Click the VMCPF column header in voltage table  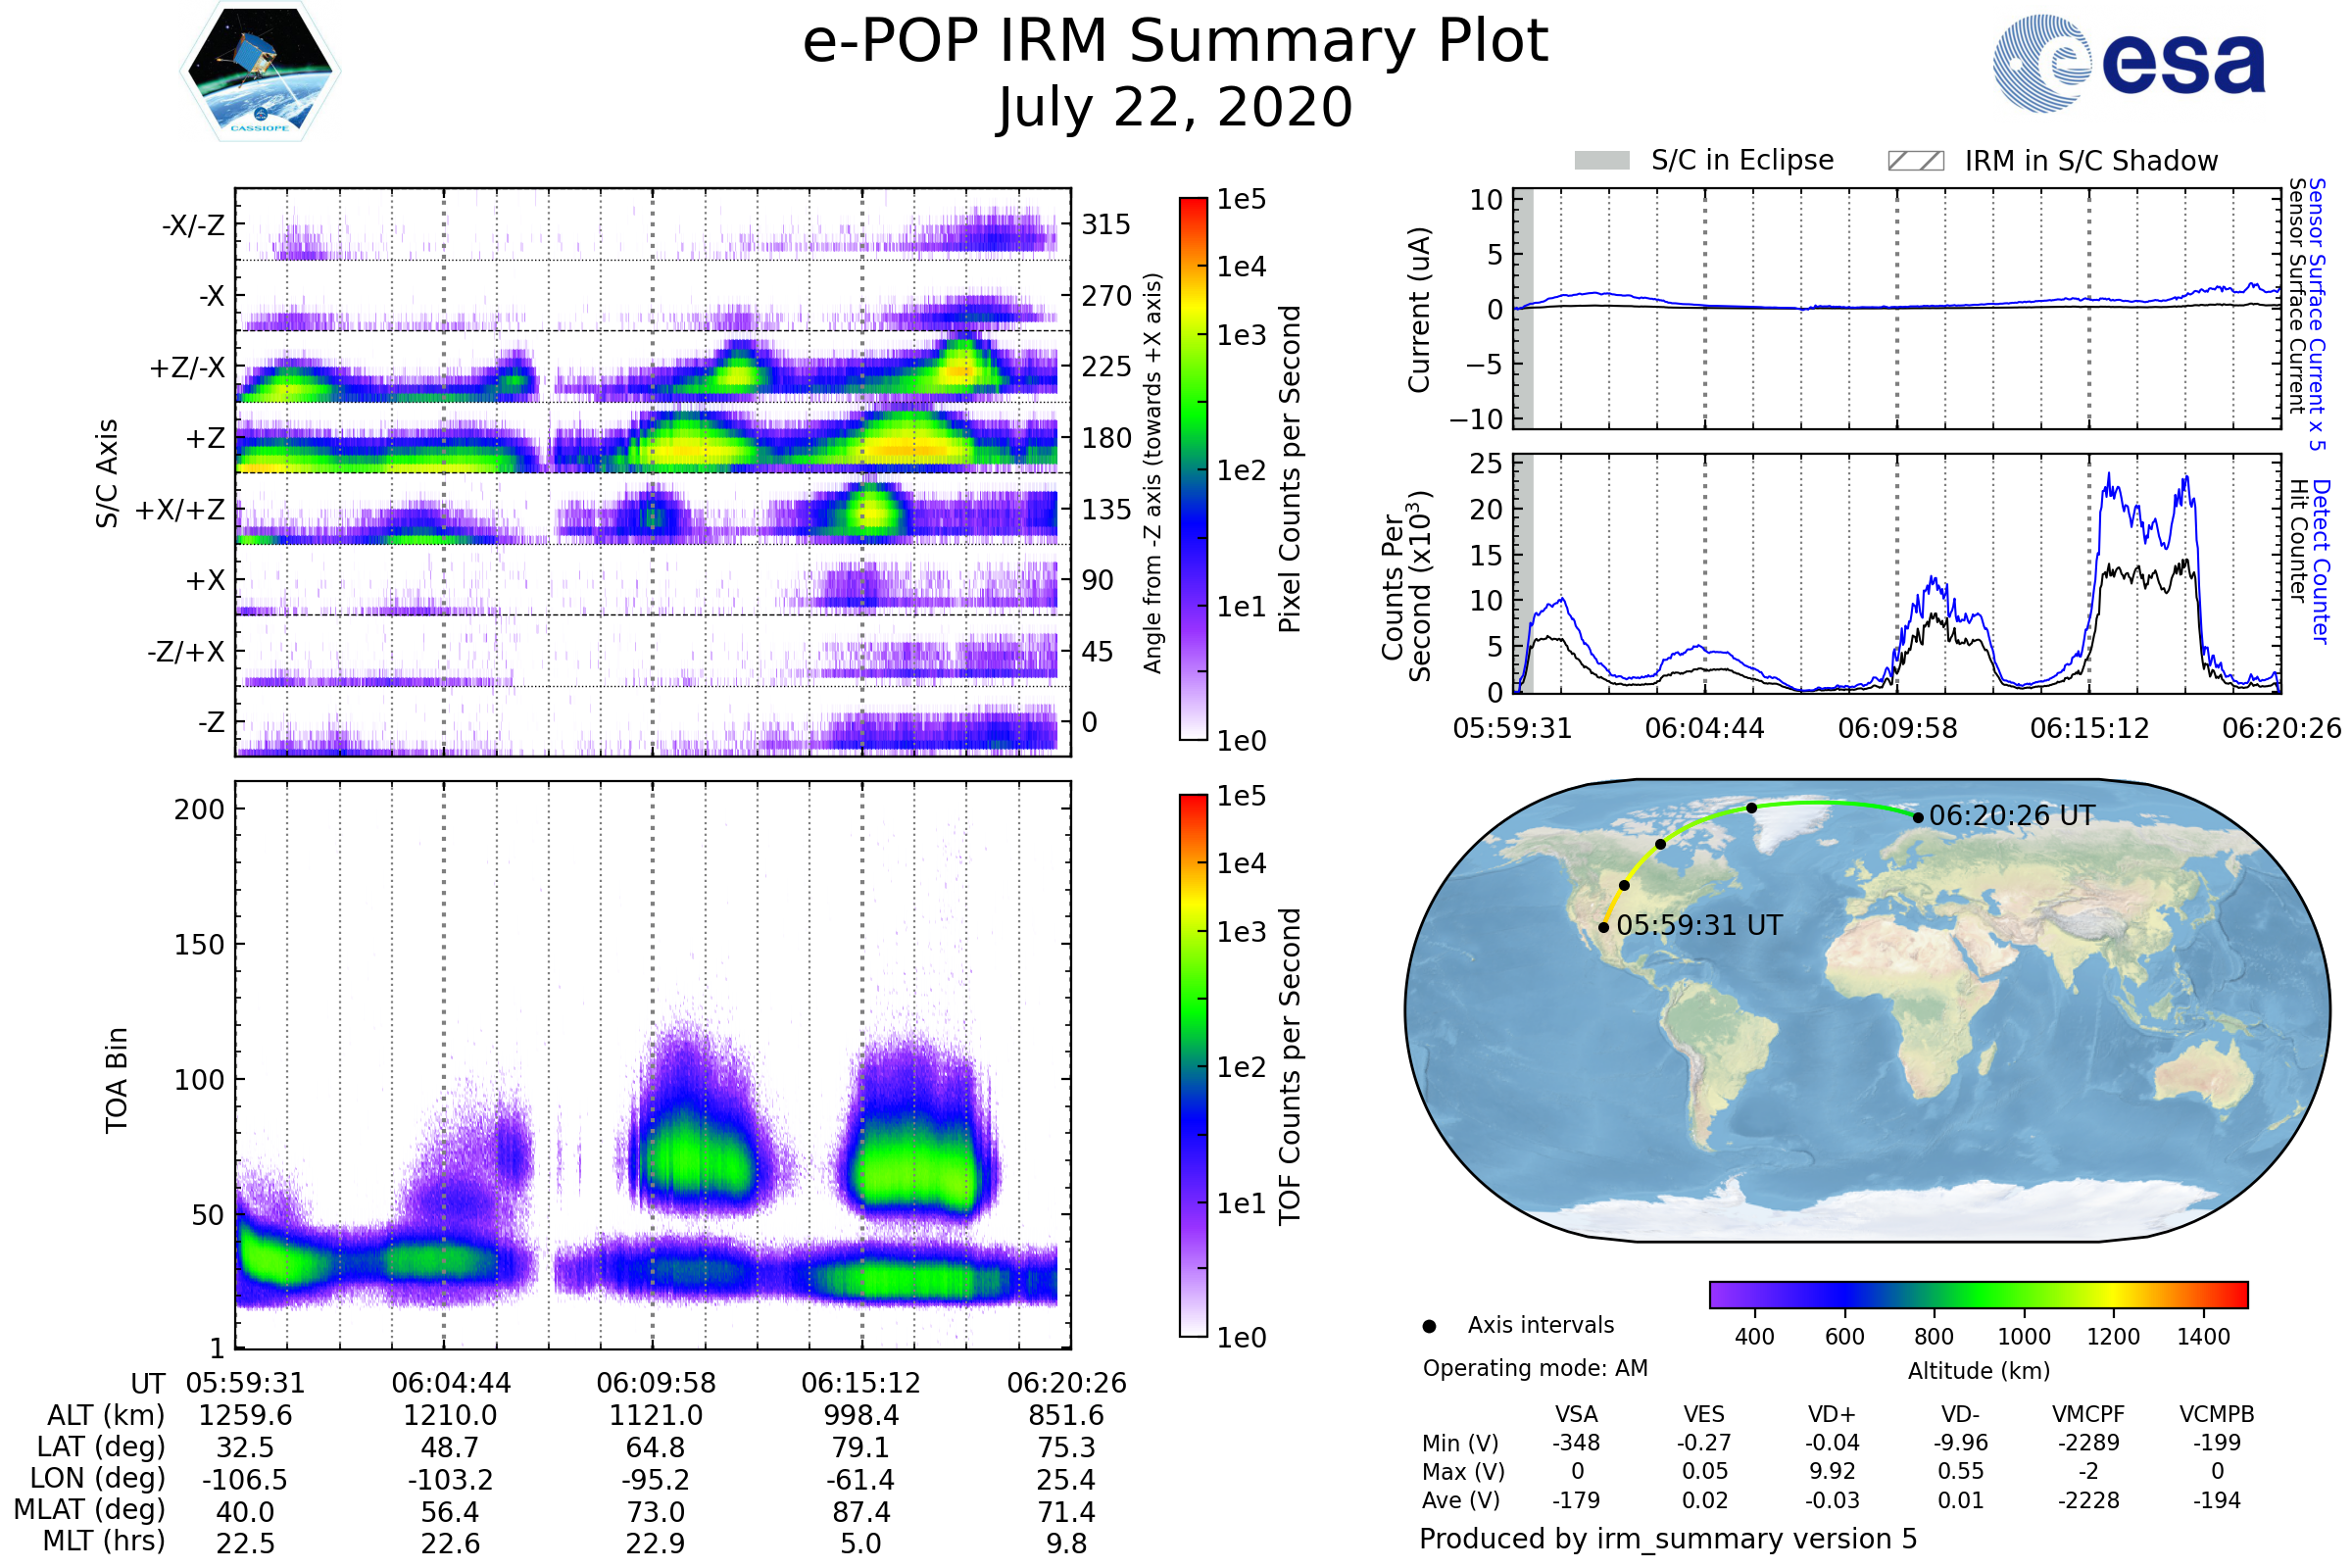click(2088, 1415)
